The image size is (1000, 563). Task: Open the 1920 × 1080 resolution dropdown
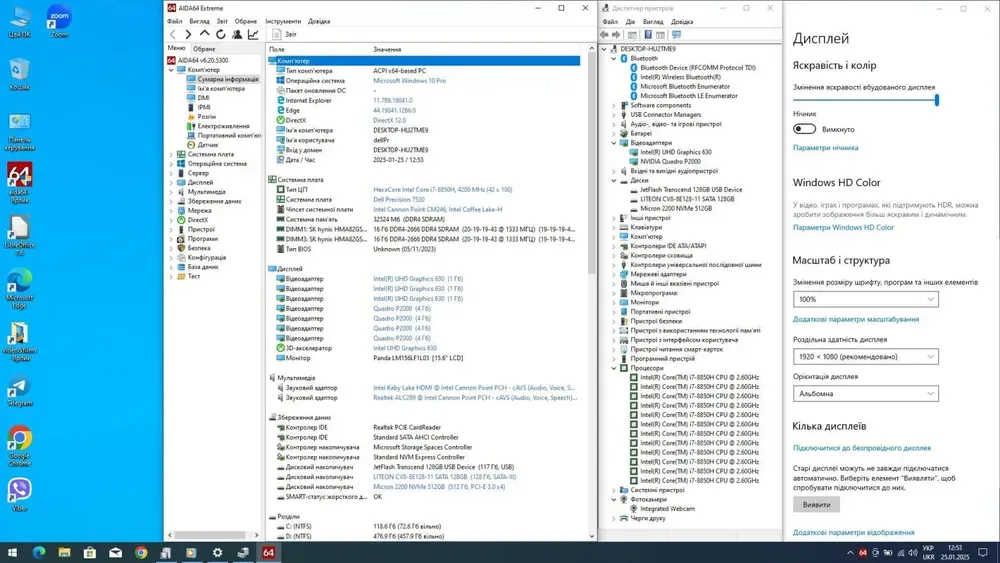tap(866, 356)
